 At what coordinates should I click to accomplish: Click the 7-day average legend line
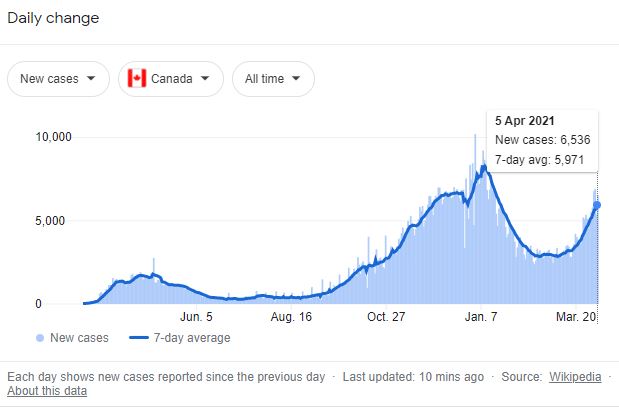point(144,338)
